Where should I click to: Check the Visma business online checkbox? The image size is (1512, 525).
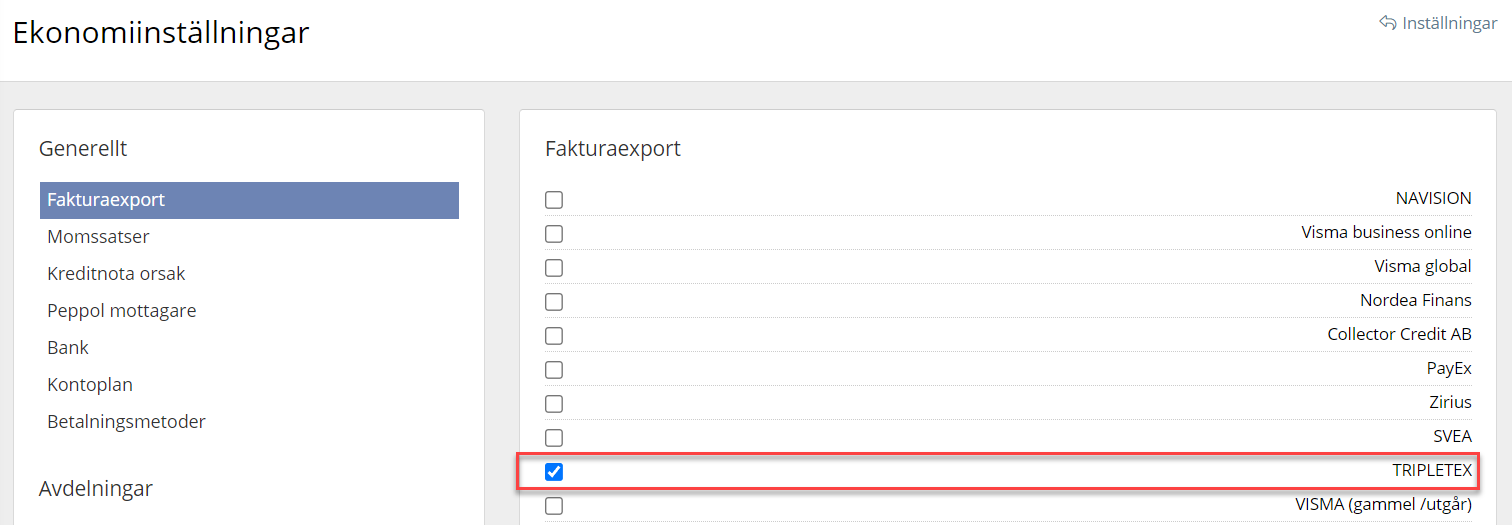554,234
